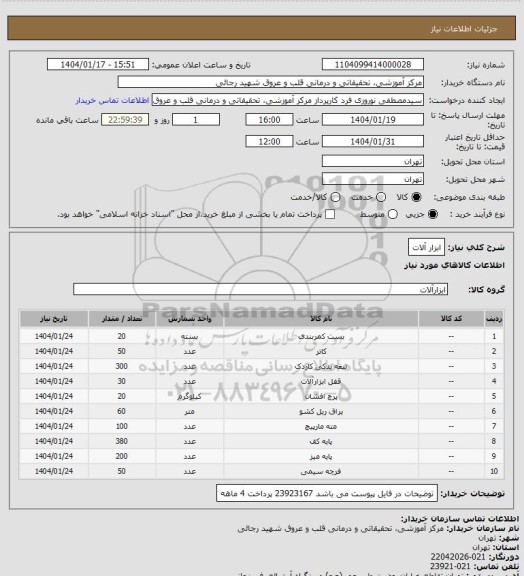Click the کد کالا column header
Viewport: 524px width, 576px height.
tap(451, 318)
